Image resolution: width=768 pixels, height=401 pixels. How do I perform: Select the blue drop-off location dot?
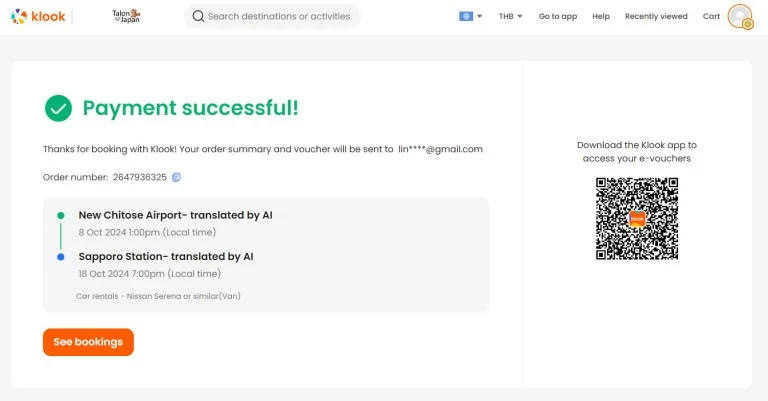pyautogui.click(x=61, y=257)
